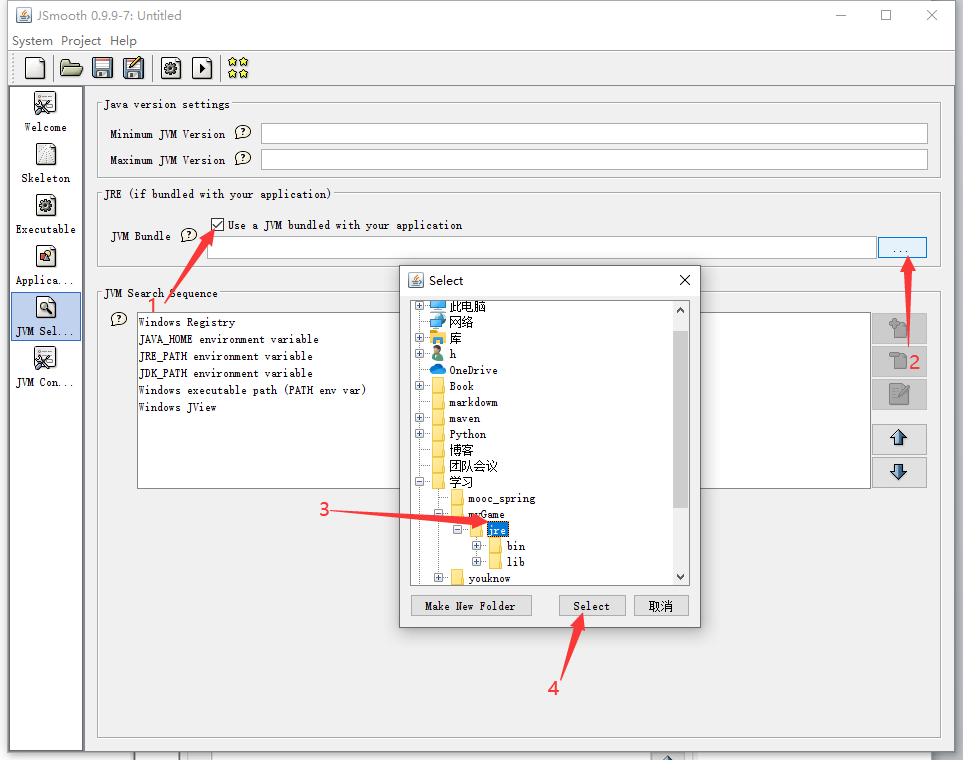Click the New project toolbar icon

click(x=35, y=68)
